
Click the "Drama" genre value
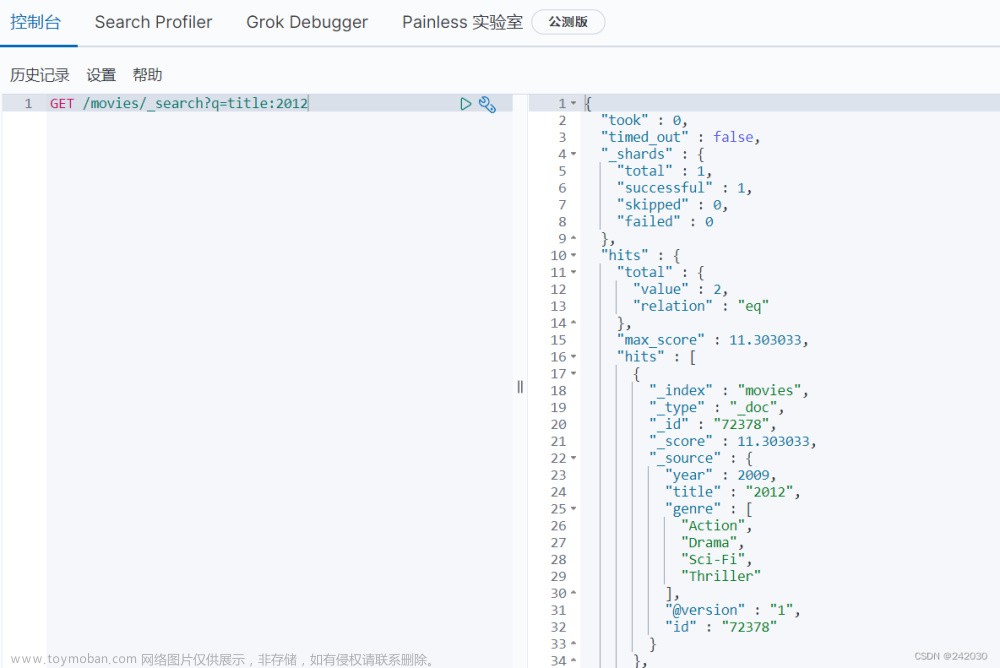pos(712,543)
